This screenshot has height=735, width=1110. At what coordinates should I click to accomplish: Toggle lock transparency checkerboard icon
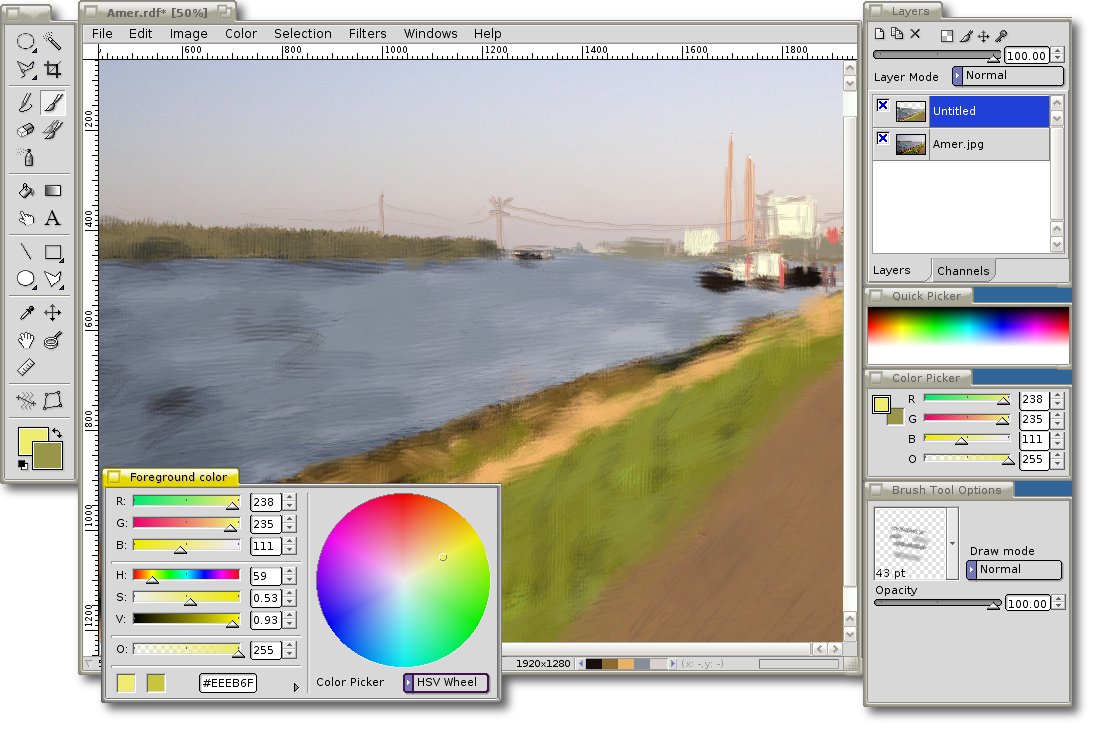pos(946,36)
